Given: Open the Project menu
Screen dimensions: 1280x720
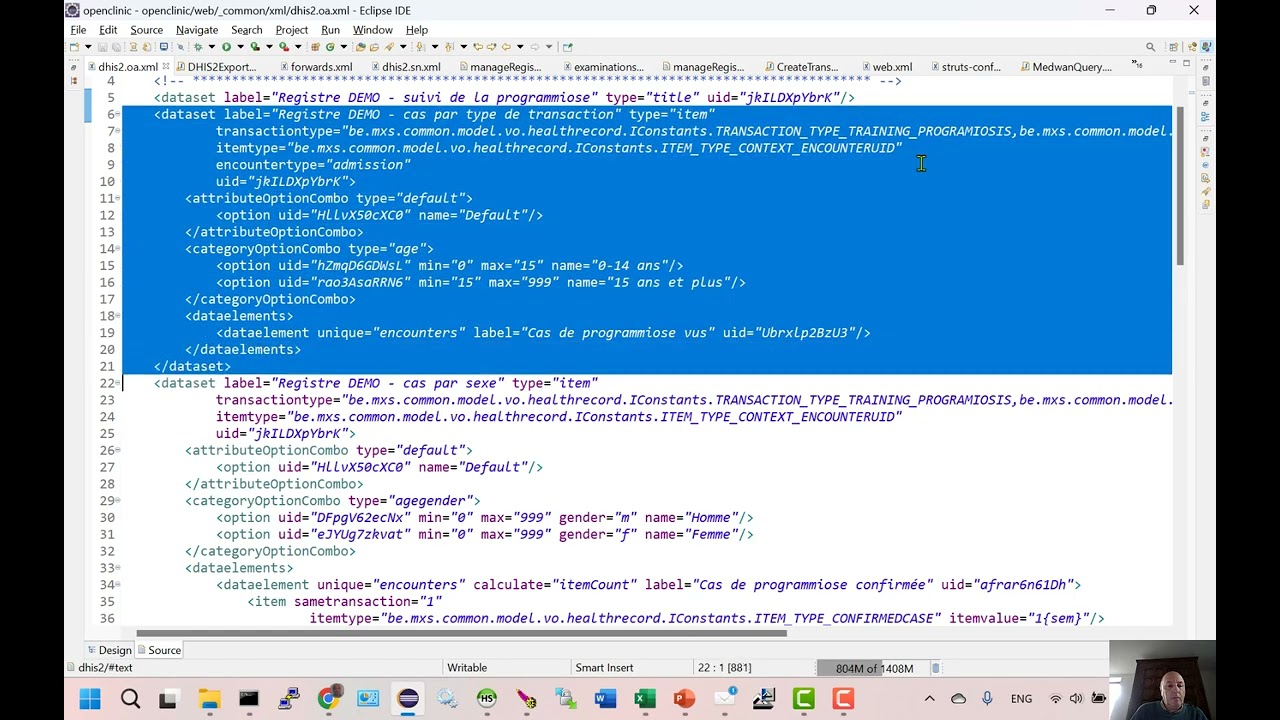Looking at the screenshot, I should click(x=292, y=30).
